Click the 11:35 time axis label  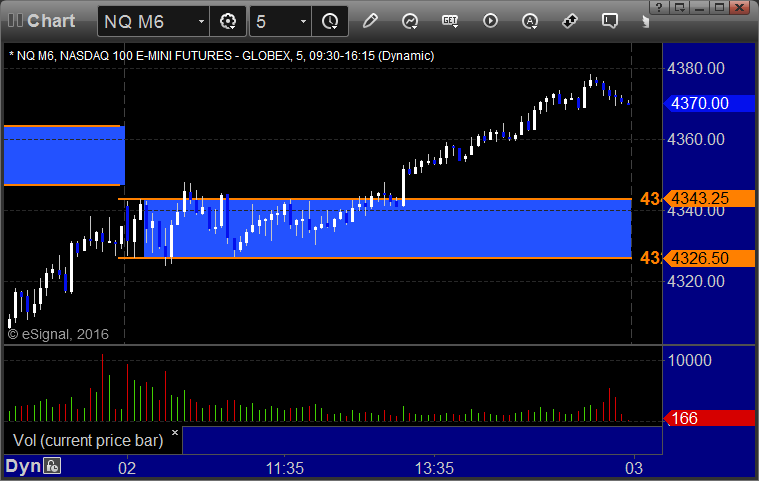[285, 468]
